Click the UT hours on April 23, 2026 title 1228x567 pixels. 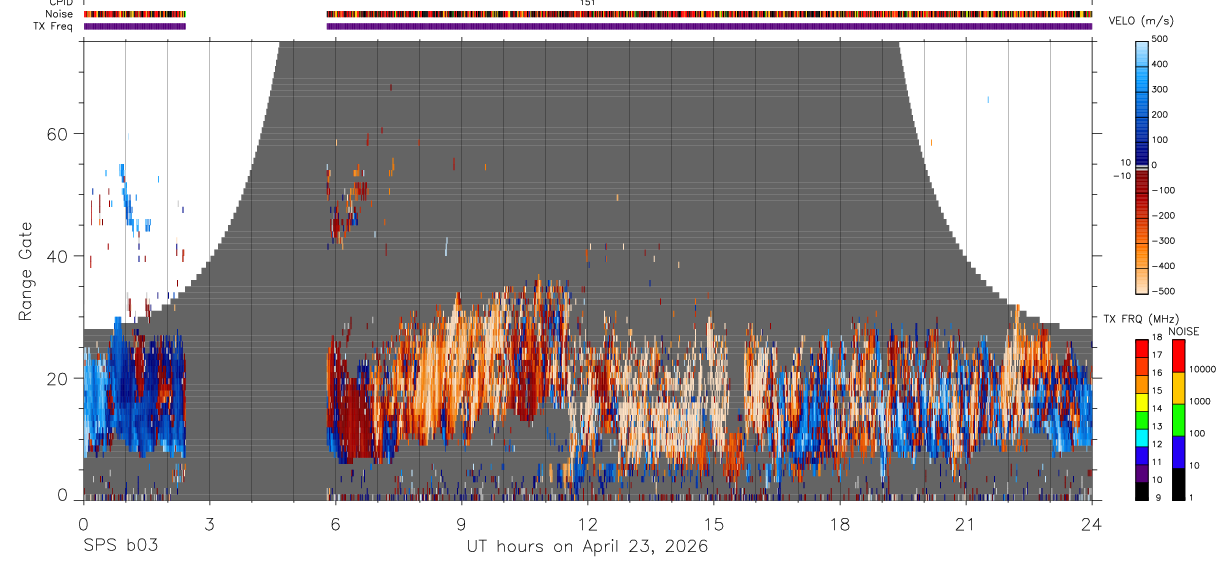[587, 546]
